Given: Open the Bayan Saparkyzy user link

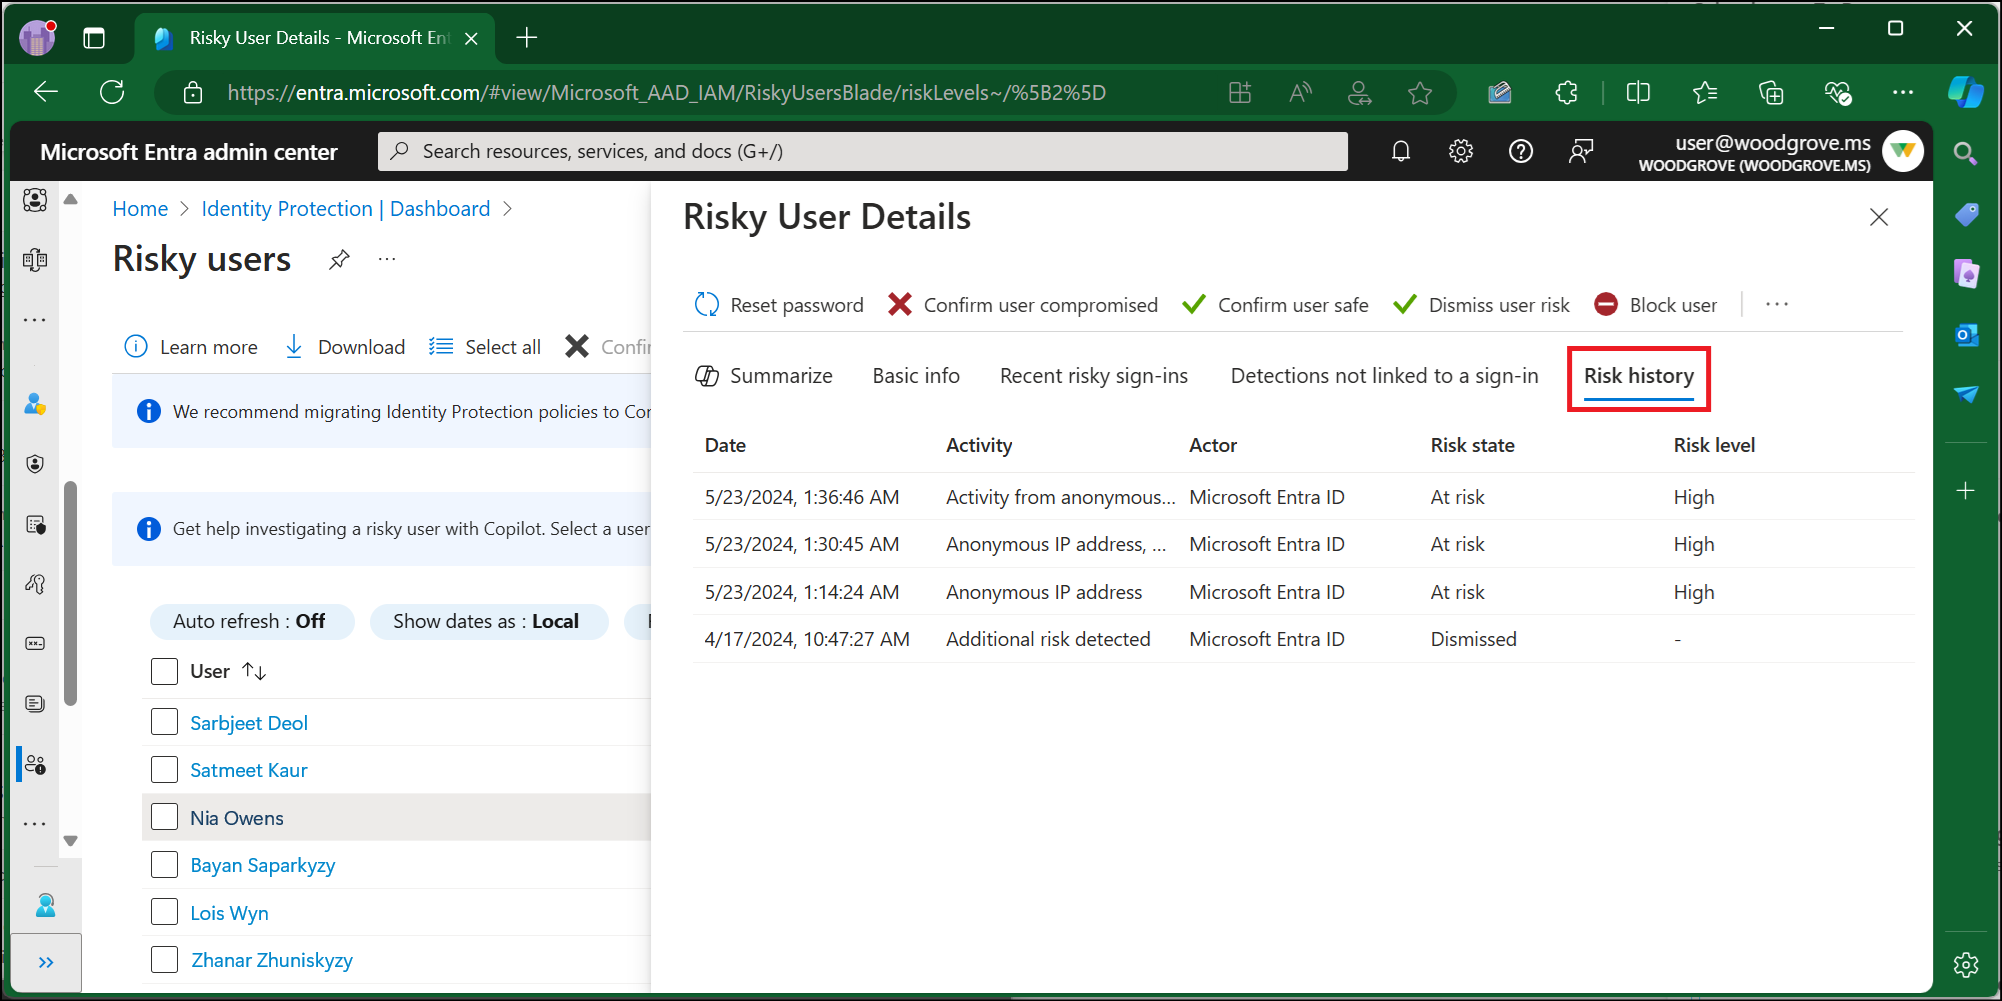Looking at the screenshot, I should pos(263,866).
